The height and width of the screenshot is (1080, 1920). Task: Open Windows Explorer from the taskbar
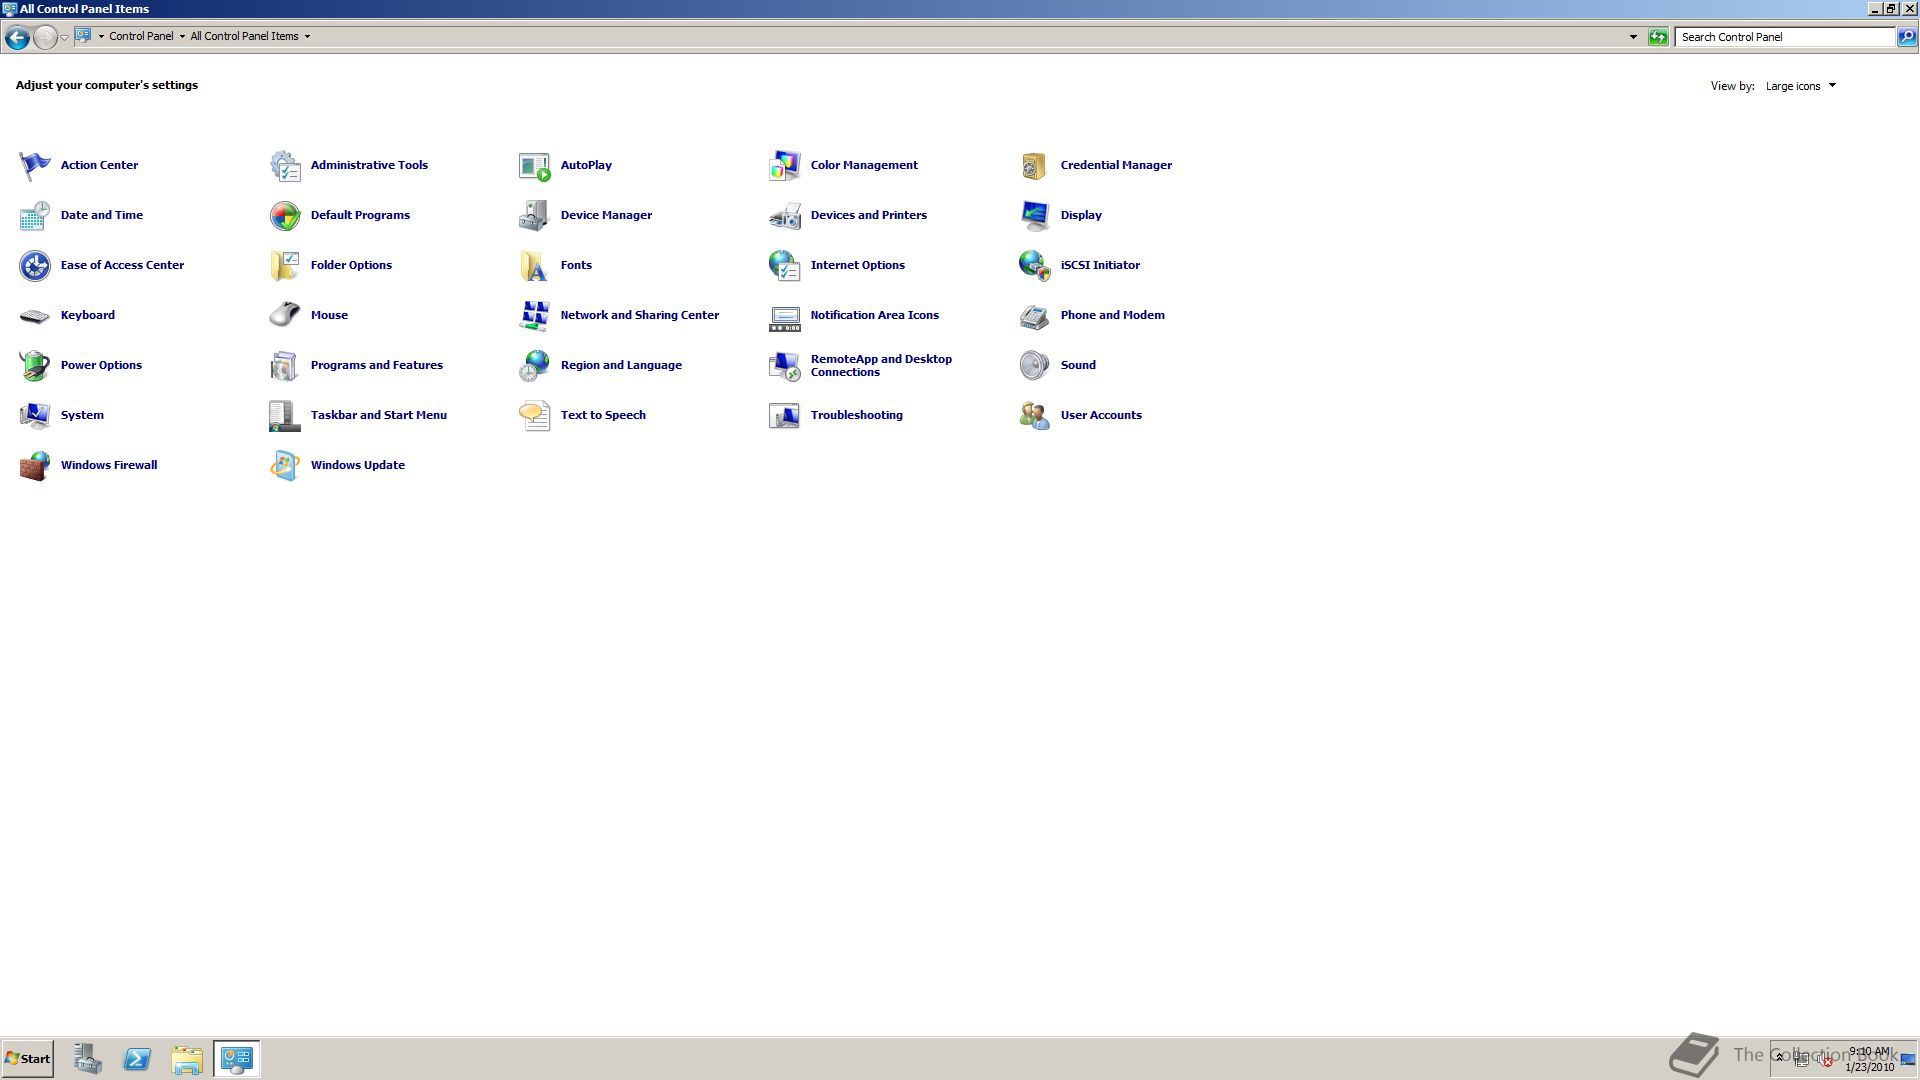[187, 1059]
